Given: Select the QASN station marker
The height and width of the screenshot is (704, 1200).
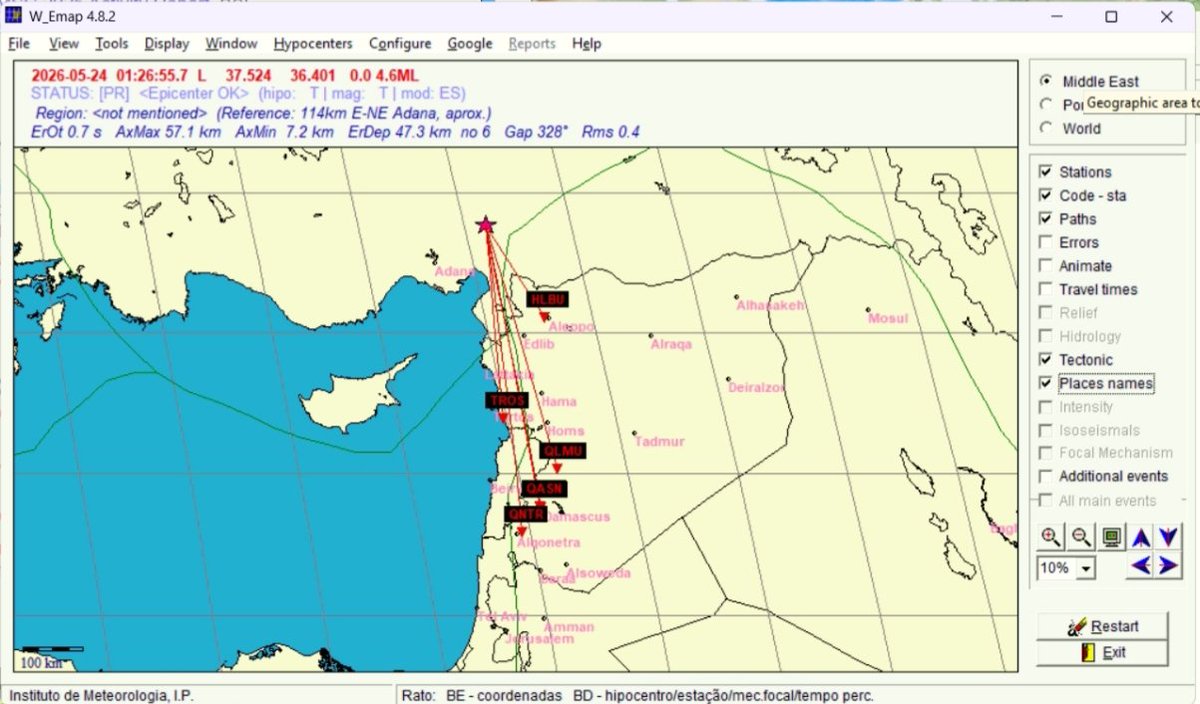Looking at the screenshot, I should [x=545, y=489].
